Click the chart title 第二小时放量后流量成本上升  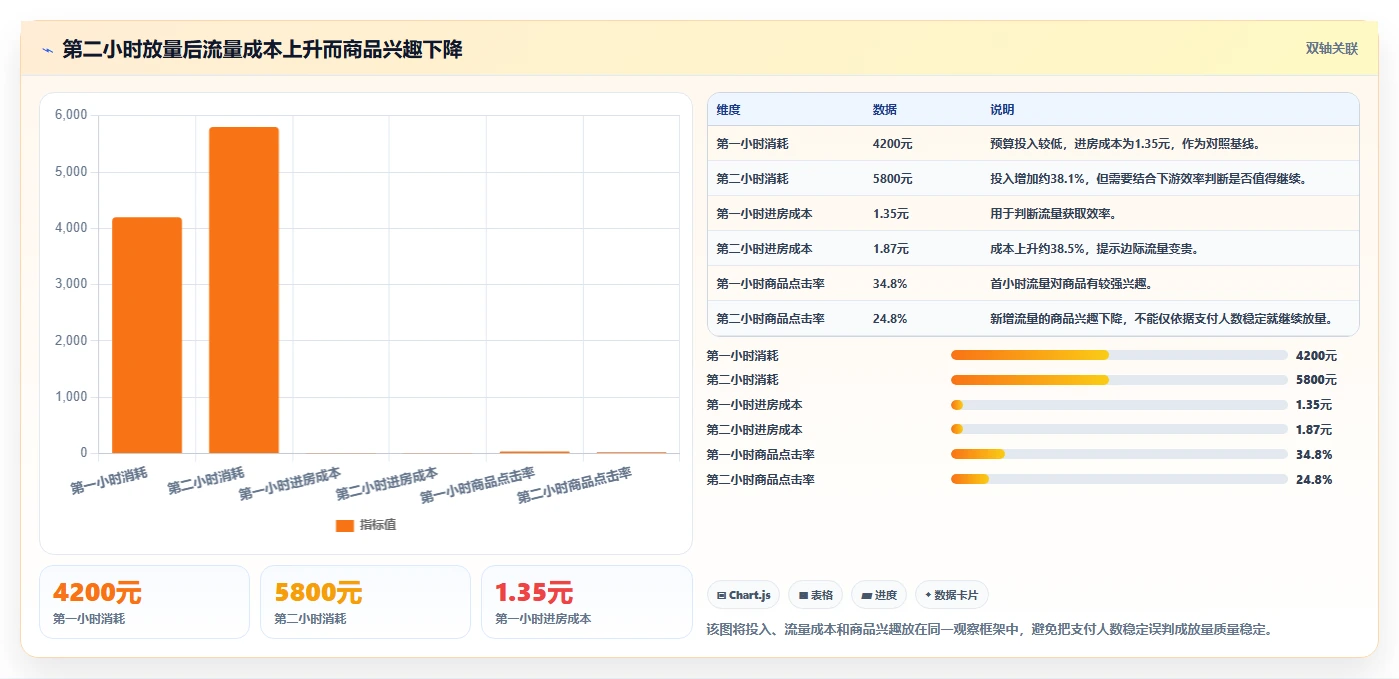(x=184, y=50)
